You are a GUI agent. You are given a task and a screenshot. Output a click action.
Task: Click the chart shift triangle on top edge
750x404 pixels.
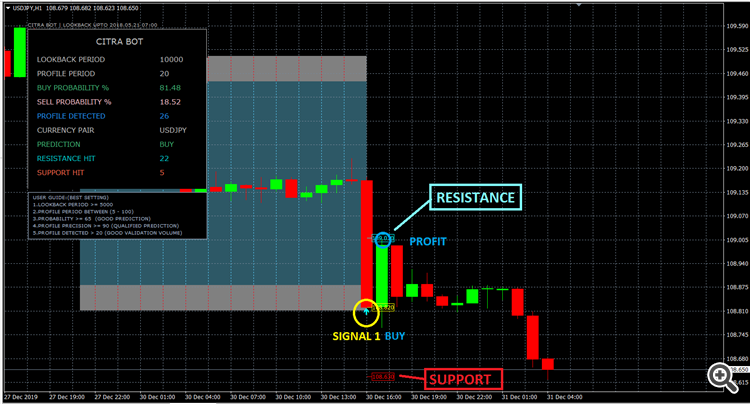click(579, 4)
